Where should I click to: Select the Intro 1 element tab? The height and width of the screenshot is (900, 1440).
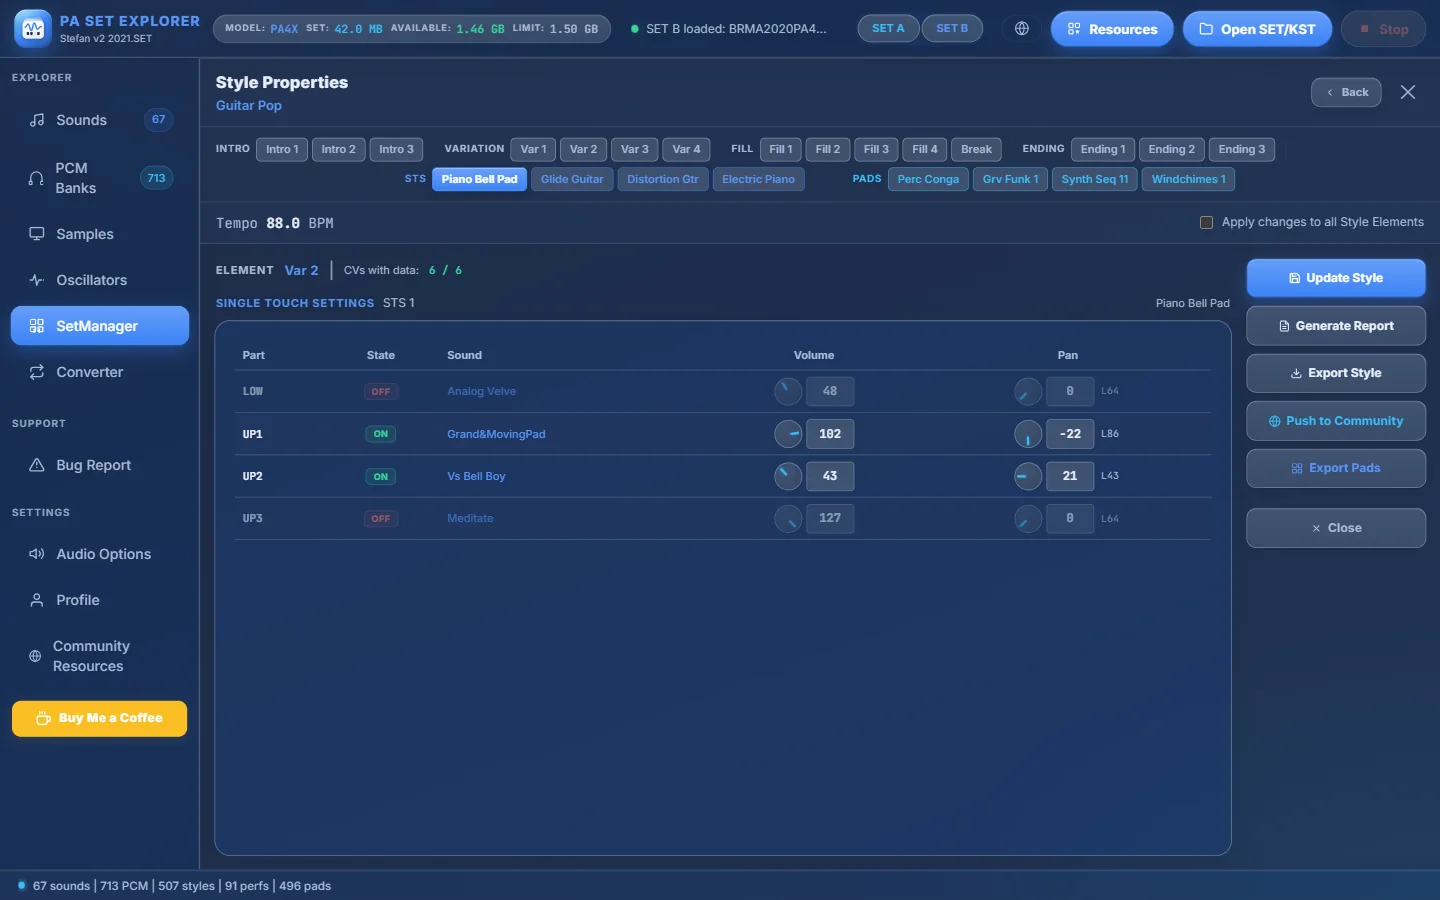click(282, 150)
